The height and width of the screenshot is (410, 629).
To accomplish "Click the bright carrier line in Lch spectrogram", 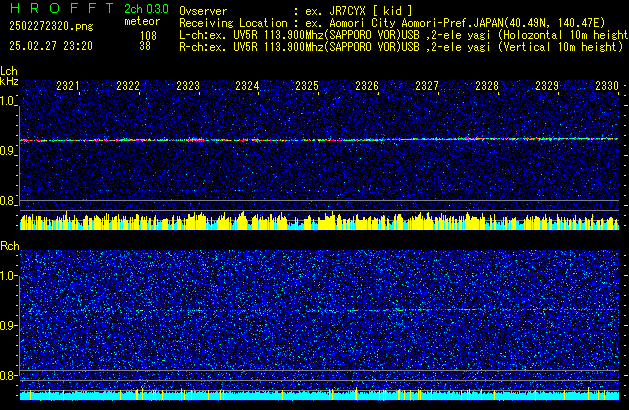I will tap(319, 140).
